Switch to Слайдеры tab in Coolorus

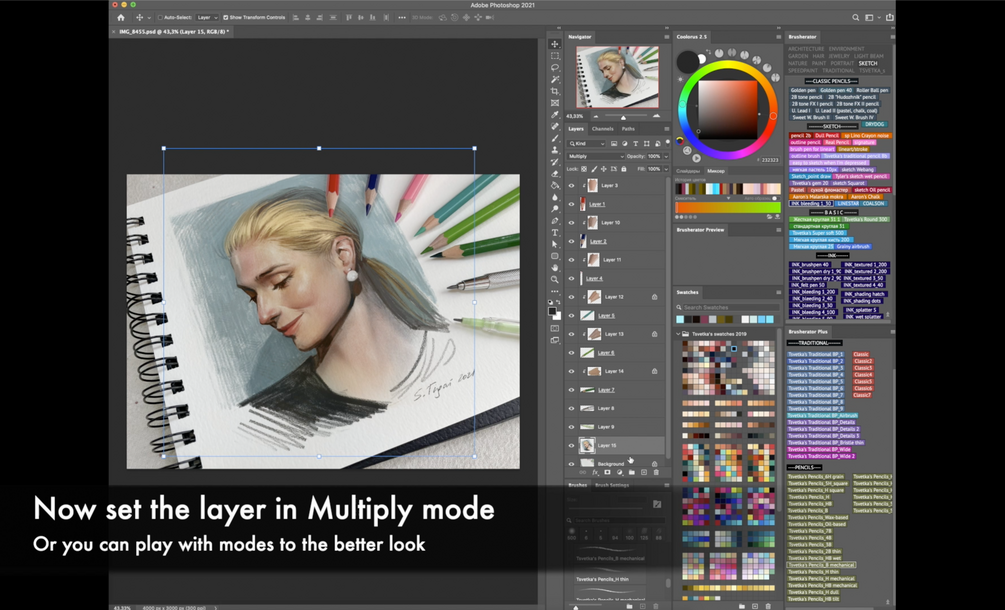coord(688,171)
